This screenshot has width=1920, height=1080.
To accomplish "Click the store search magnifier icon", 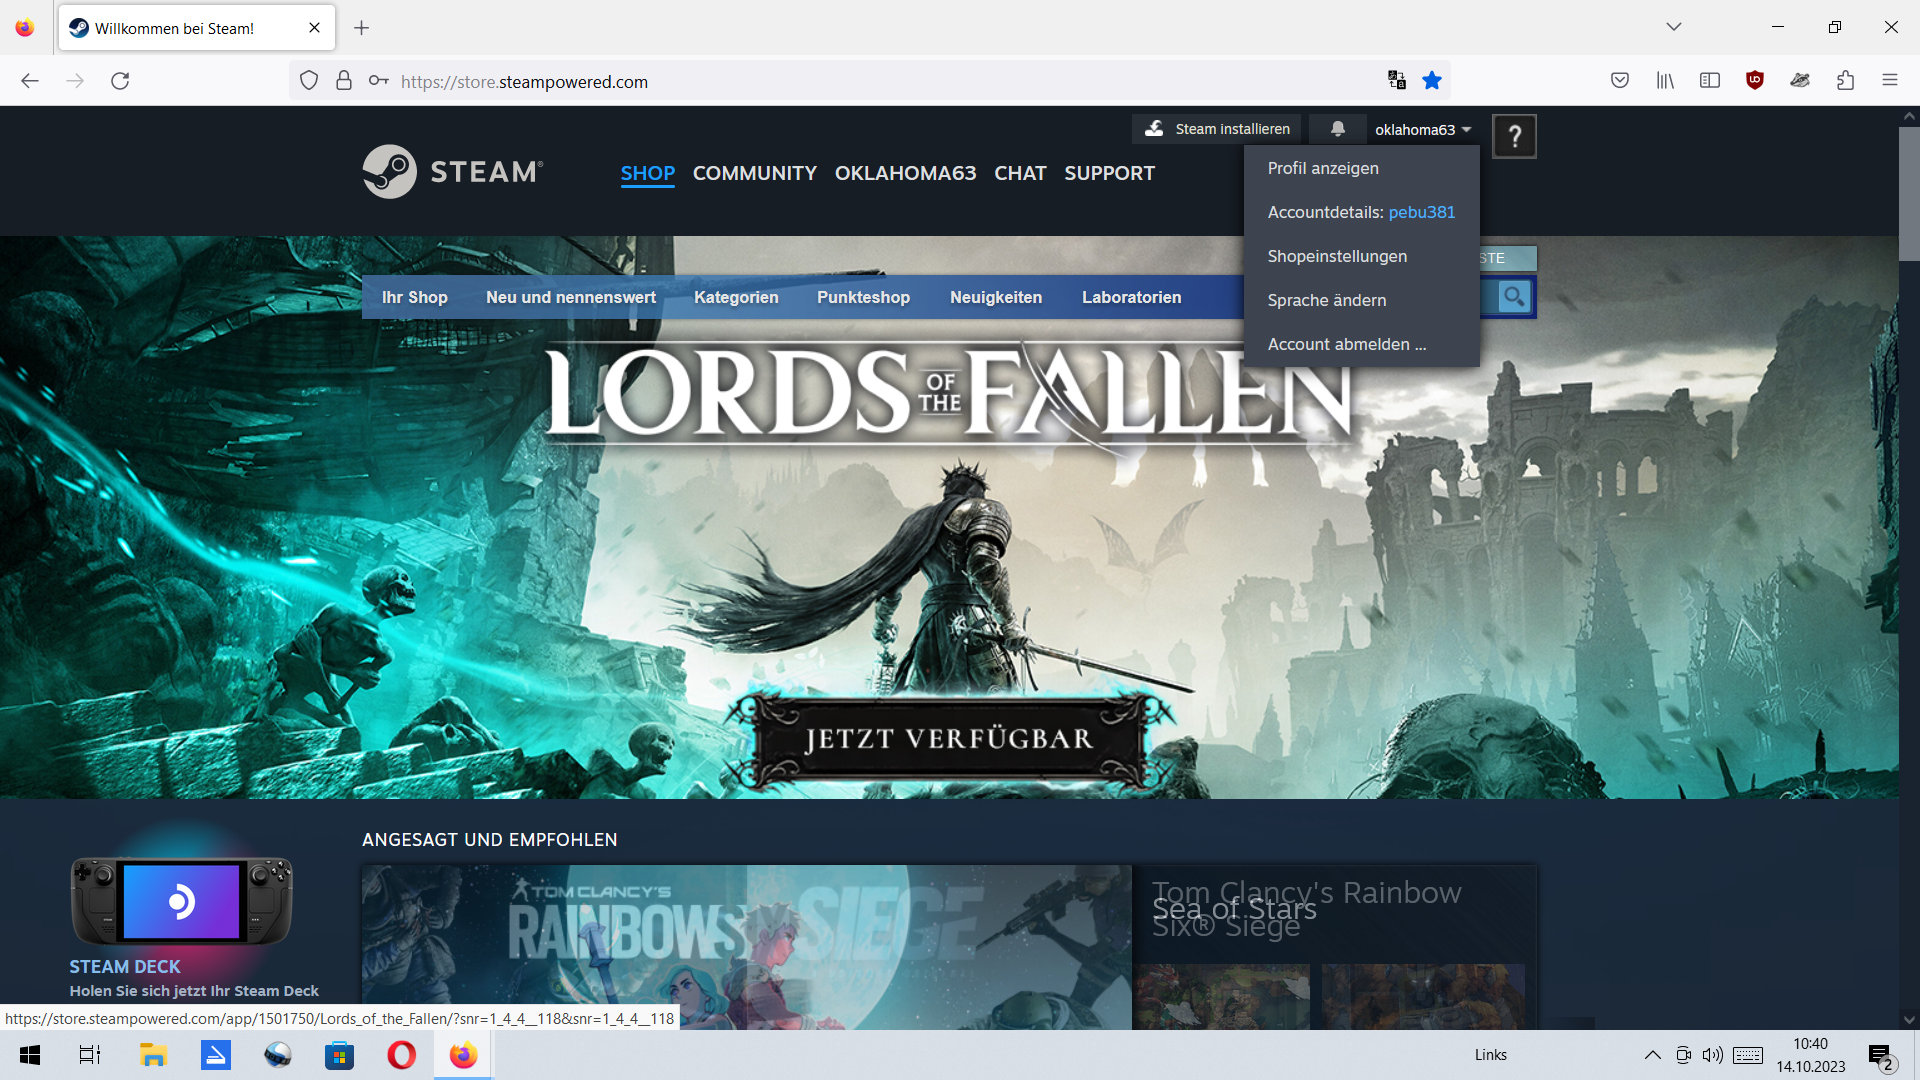I will point(1514,297).
